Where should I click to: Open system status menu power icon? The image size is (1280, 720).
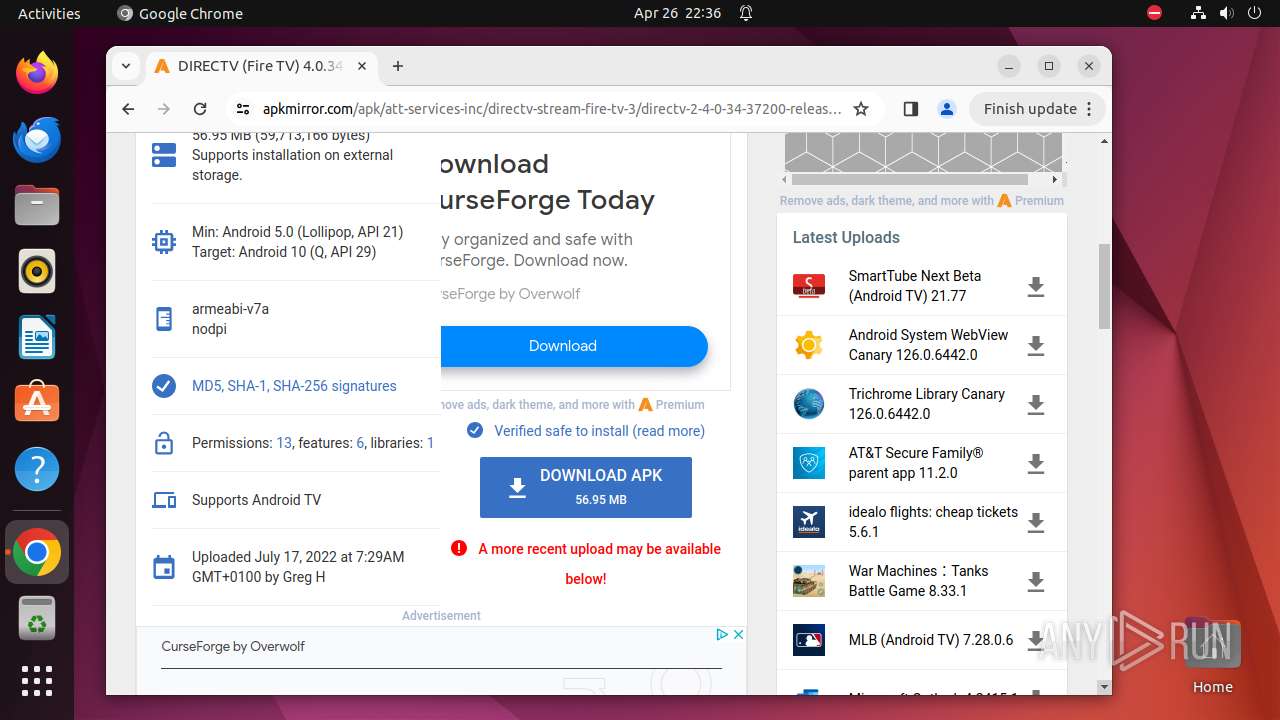pos(1254,13)
